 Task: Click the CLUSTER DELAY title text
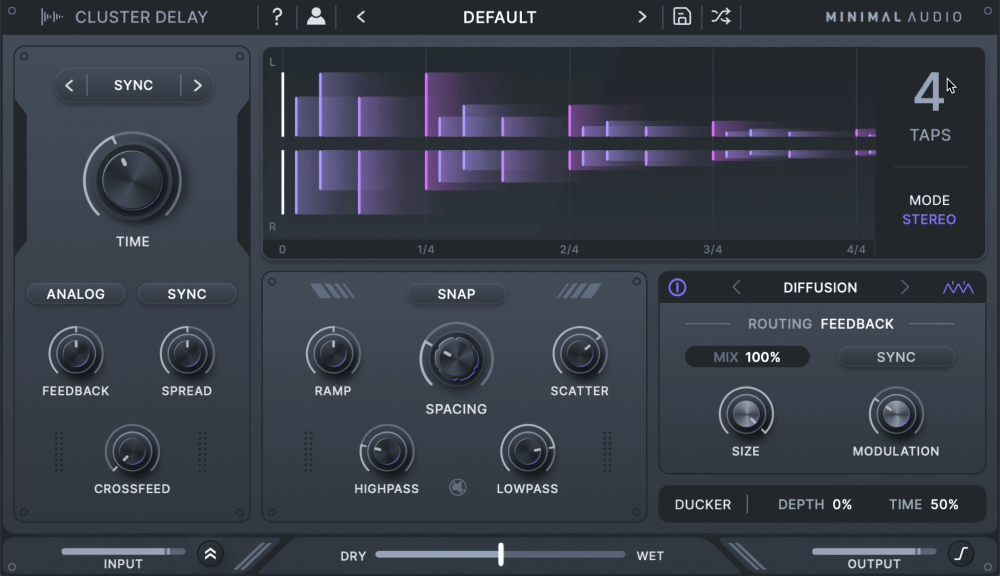point(142,17)
